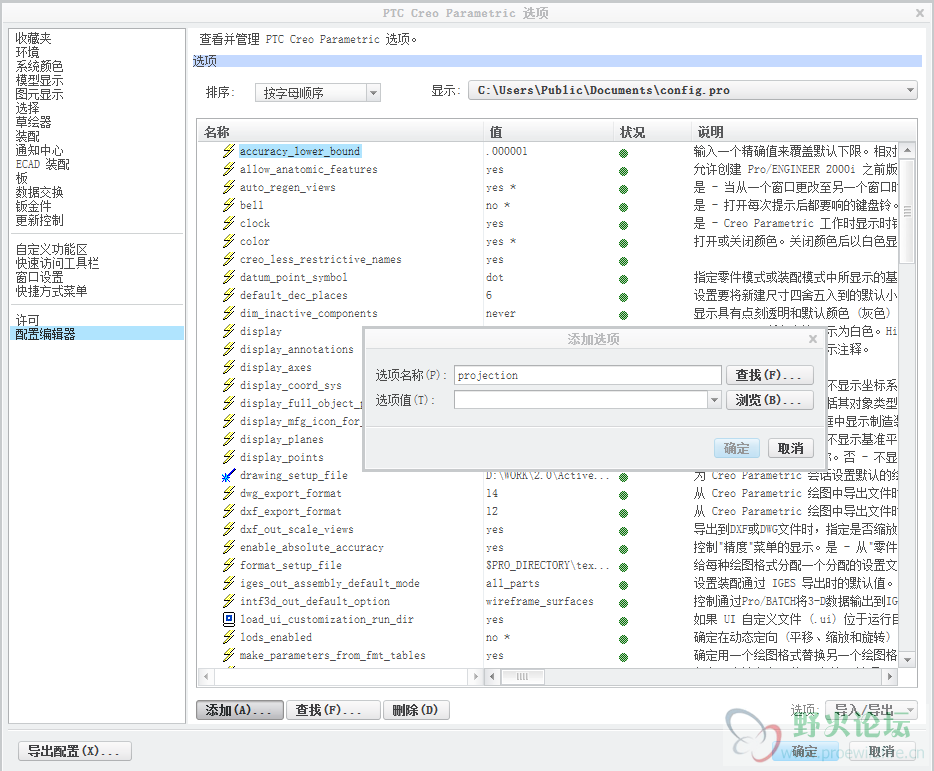
Task: Cancel the 添加选项 dialog with 取消
Action: pos(790,448)
